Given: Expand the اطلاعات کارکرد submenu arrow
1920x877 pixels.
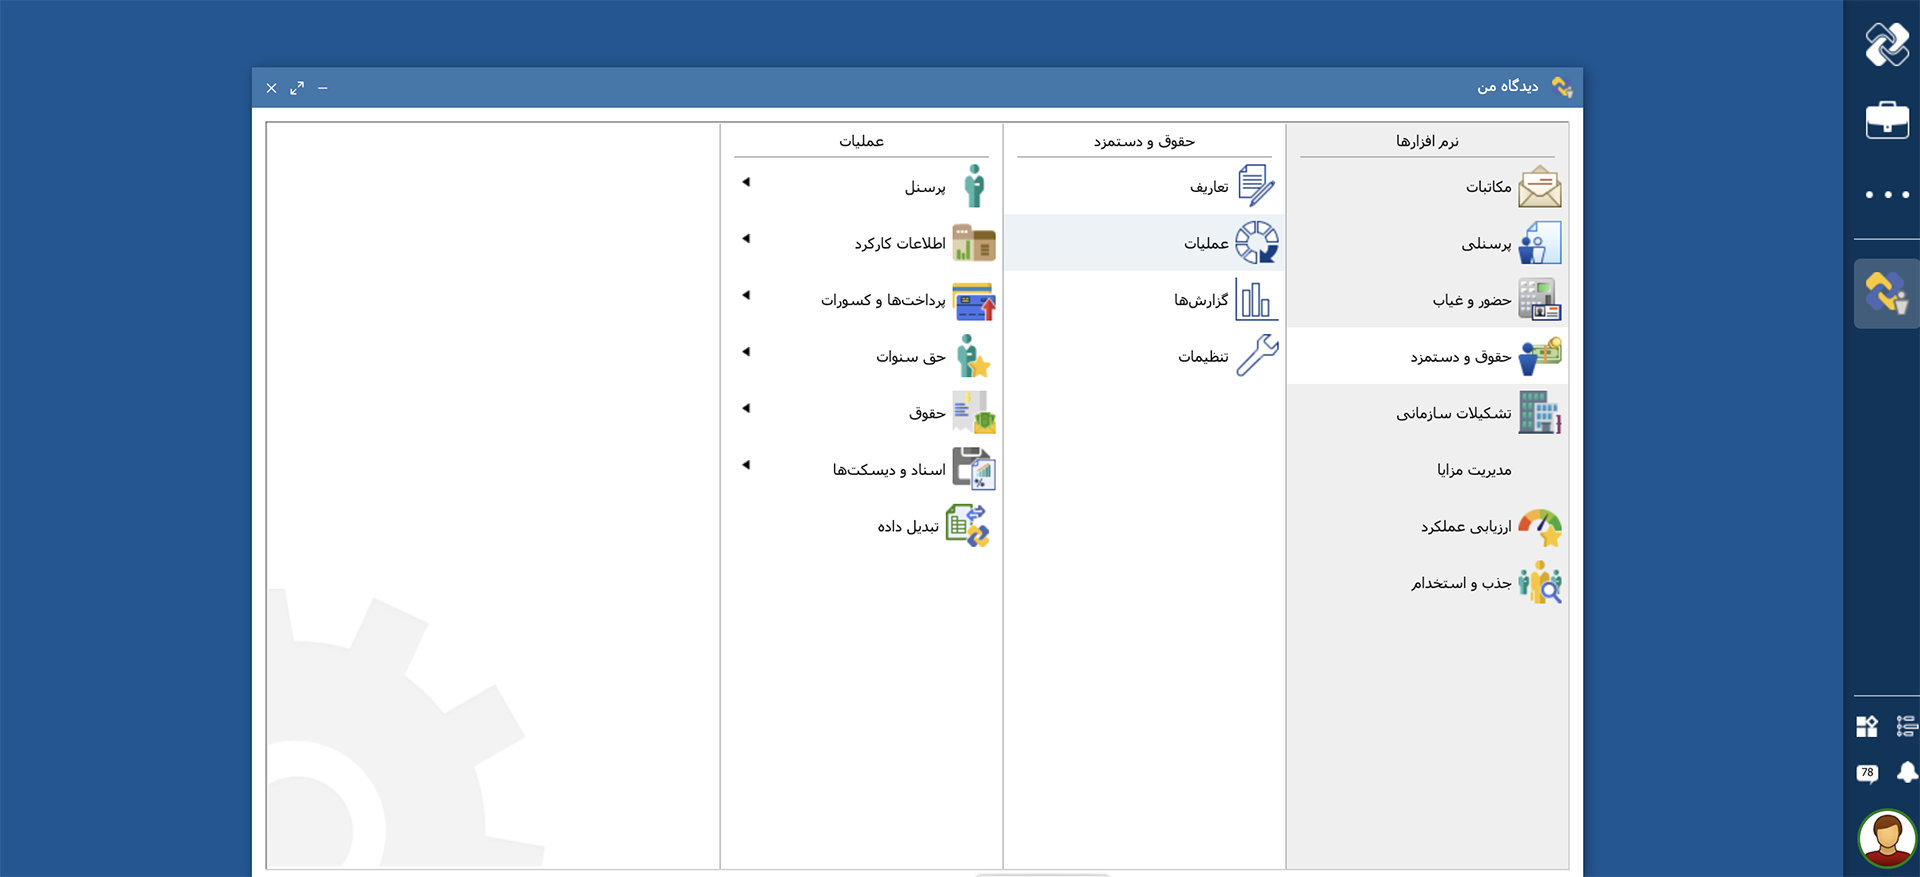Looking at the screenshot, I should point(746,239).
